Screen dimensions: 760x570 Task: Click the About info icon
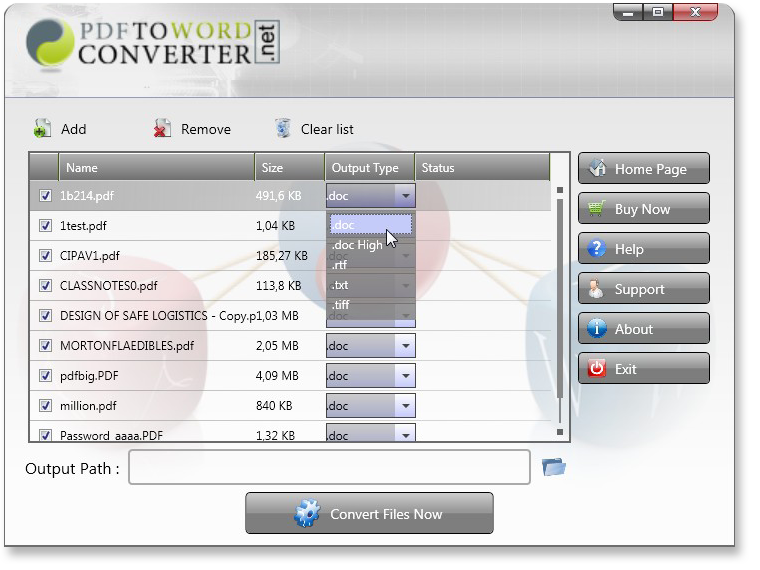point(596,329)
